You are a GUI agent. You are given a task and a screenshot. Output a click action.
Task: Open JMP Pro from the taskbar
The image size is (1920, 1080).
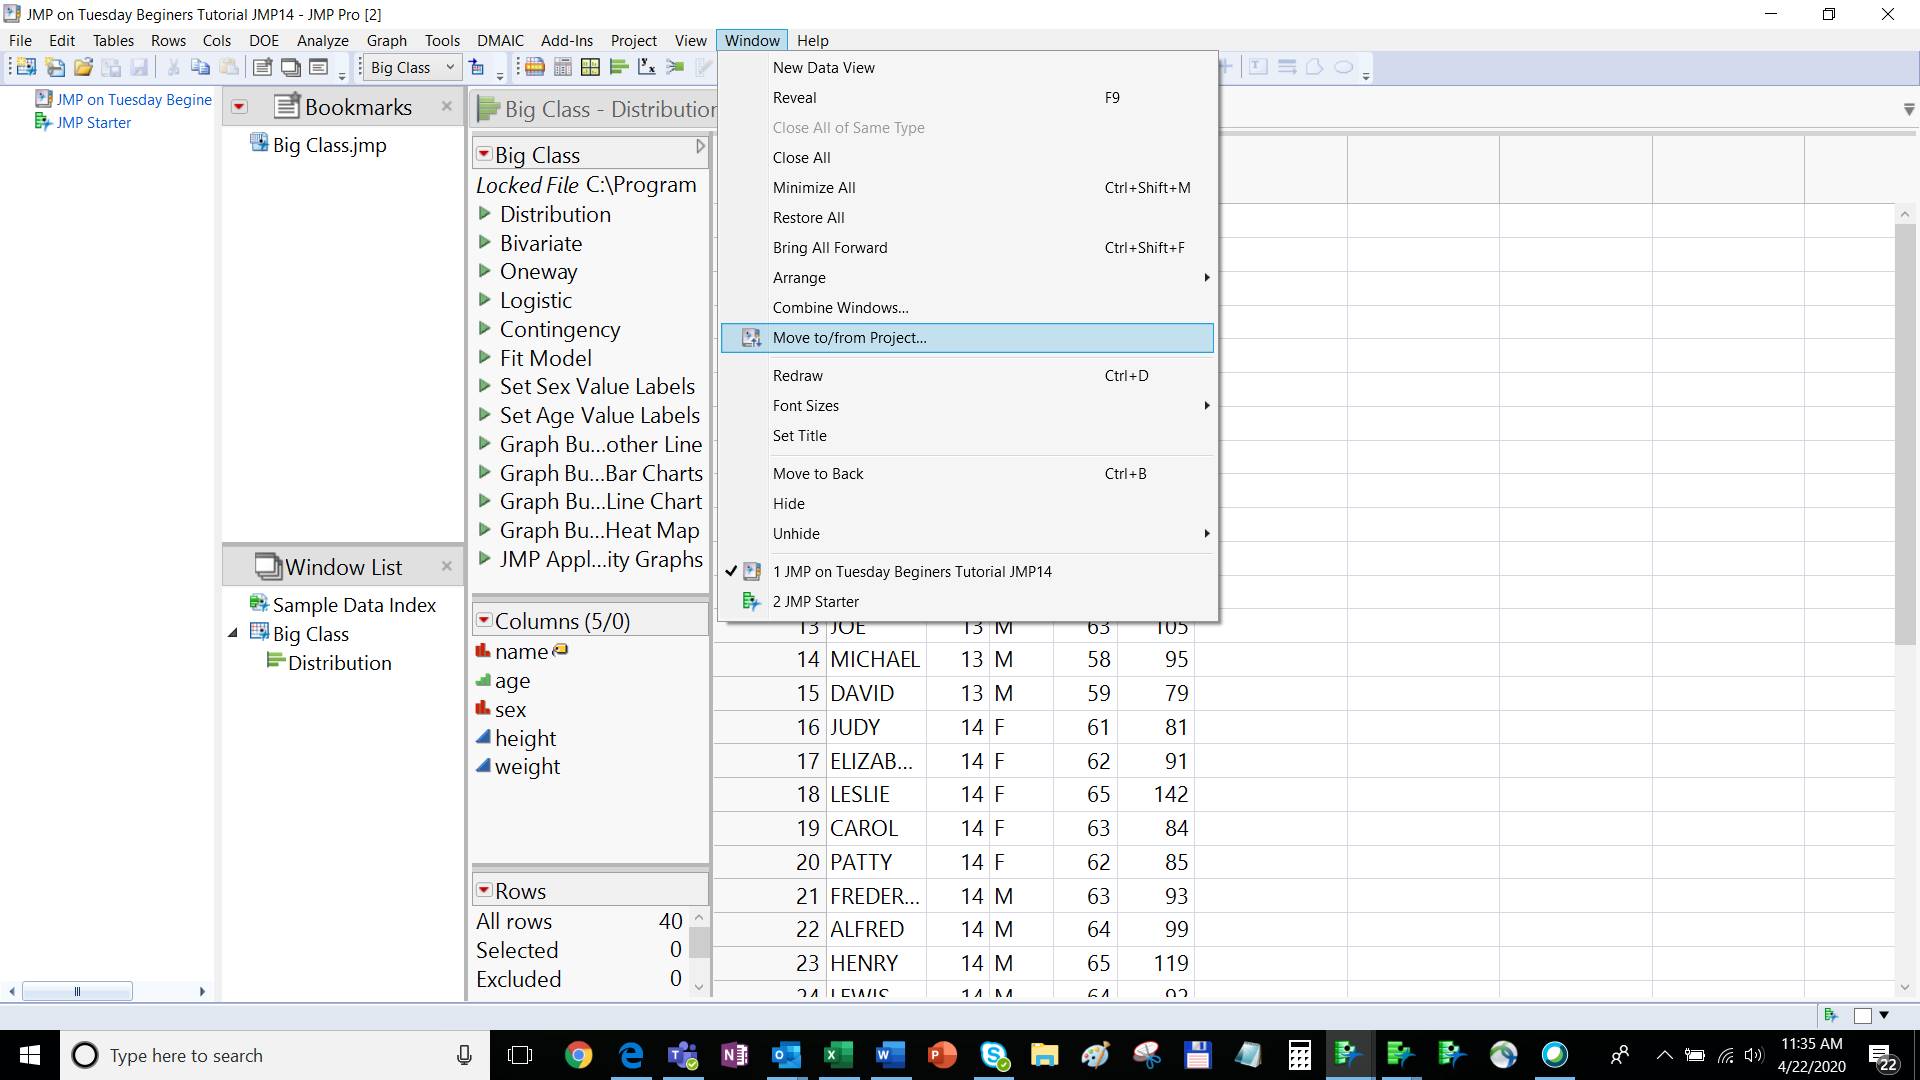pos(1350,1055)
